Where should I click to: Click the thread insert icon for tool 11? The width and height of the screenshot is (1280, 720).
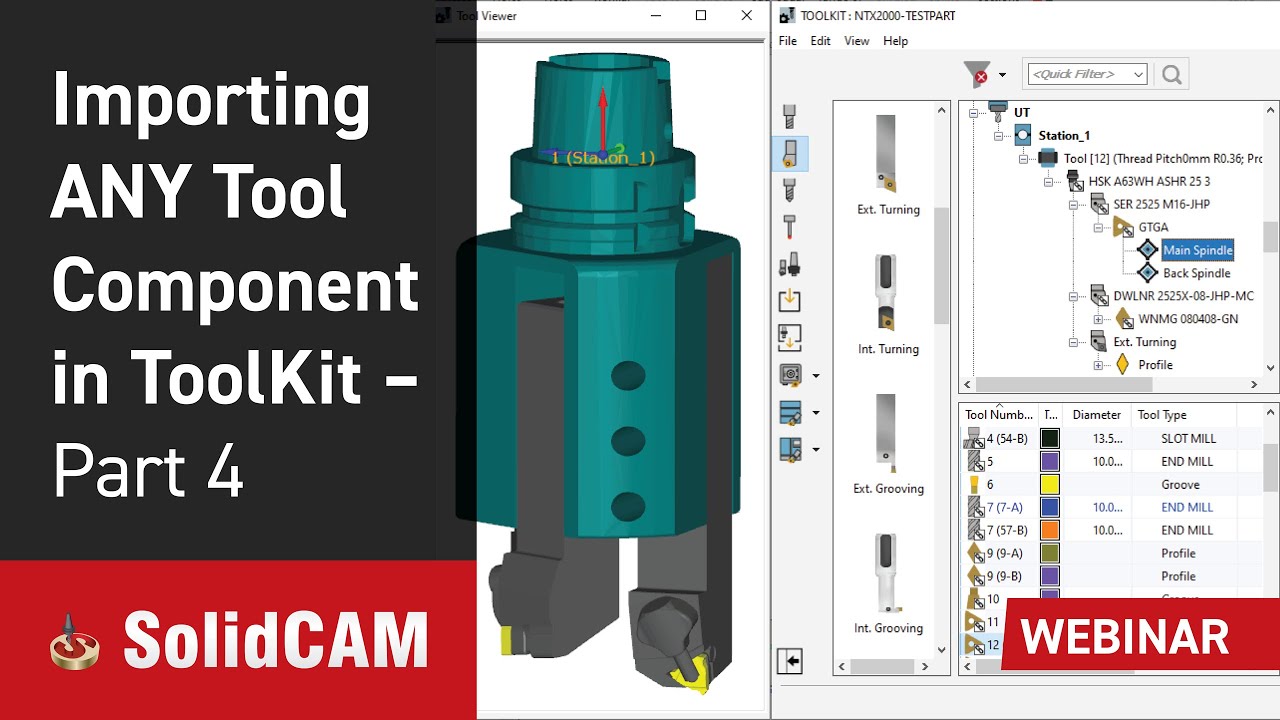click(974, 622)
